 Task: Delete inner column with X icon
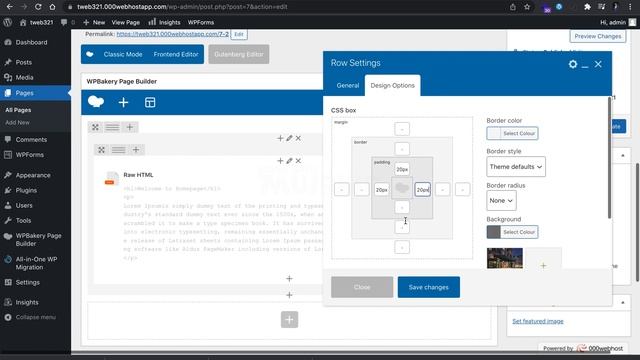298,161
